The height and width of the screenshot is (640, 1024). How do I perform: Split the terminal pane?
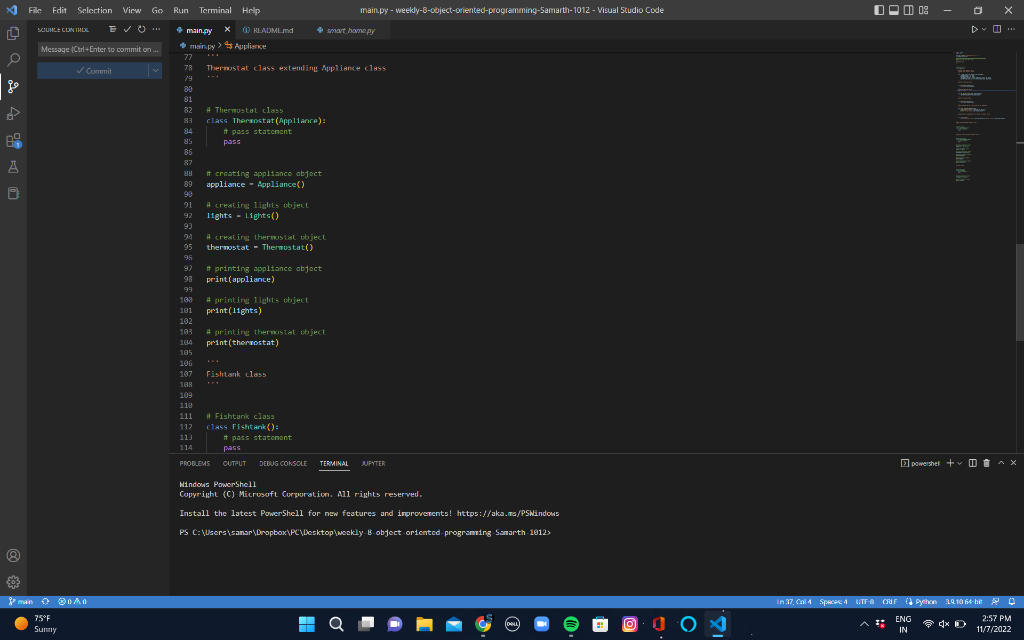973,463
